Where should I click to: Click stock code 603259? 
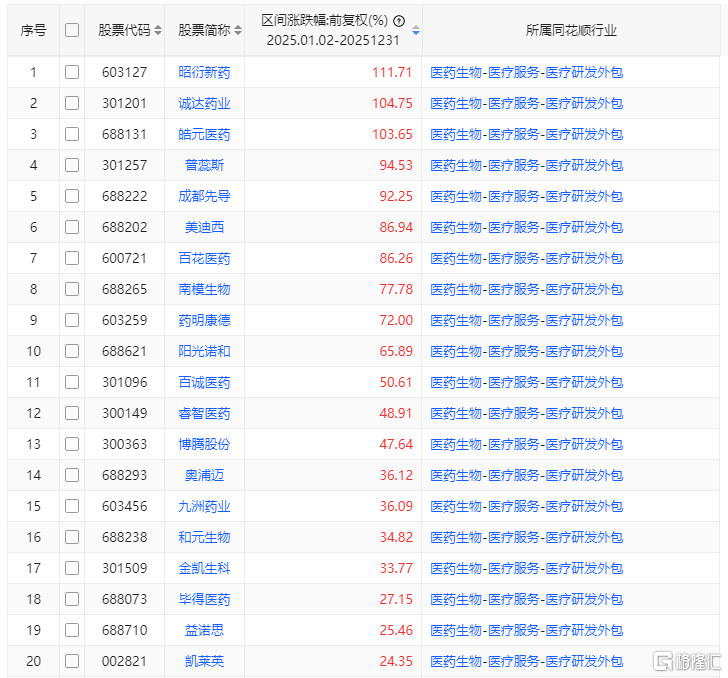pyautogui.click(x=124, y=320)
